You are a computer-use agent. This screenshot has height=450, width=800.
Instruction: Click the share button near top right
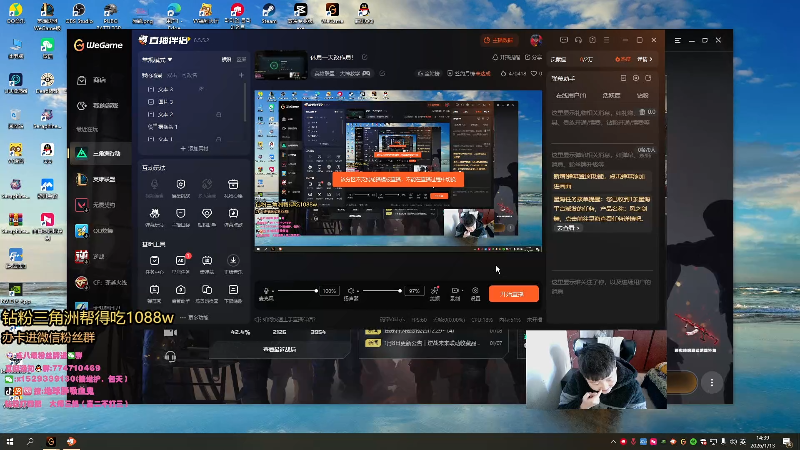point(533,58)
